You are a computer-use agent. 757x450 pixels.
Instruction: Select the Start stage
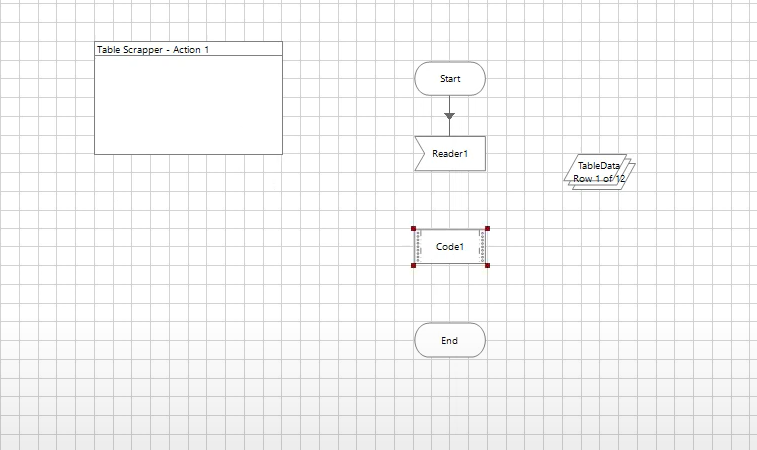coord(450,79)
